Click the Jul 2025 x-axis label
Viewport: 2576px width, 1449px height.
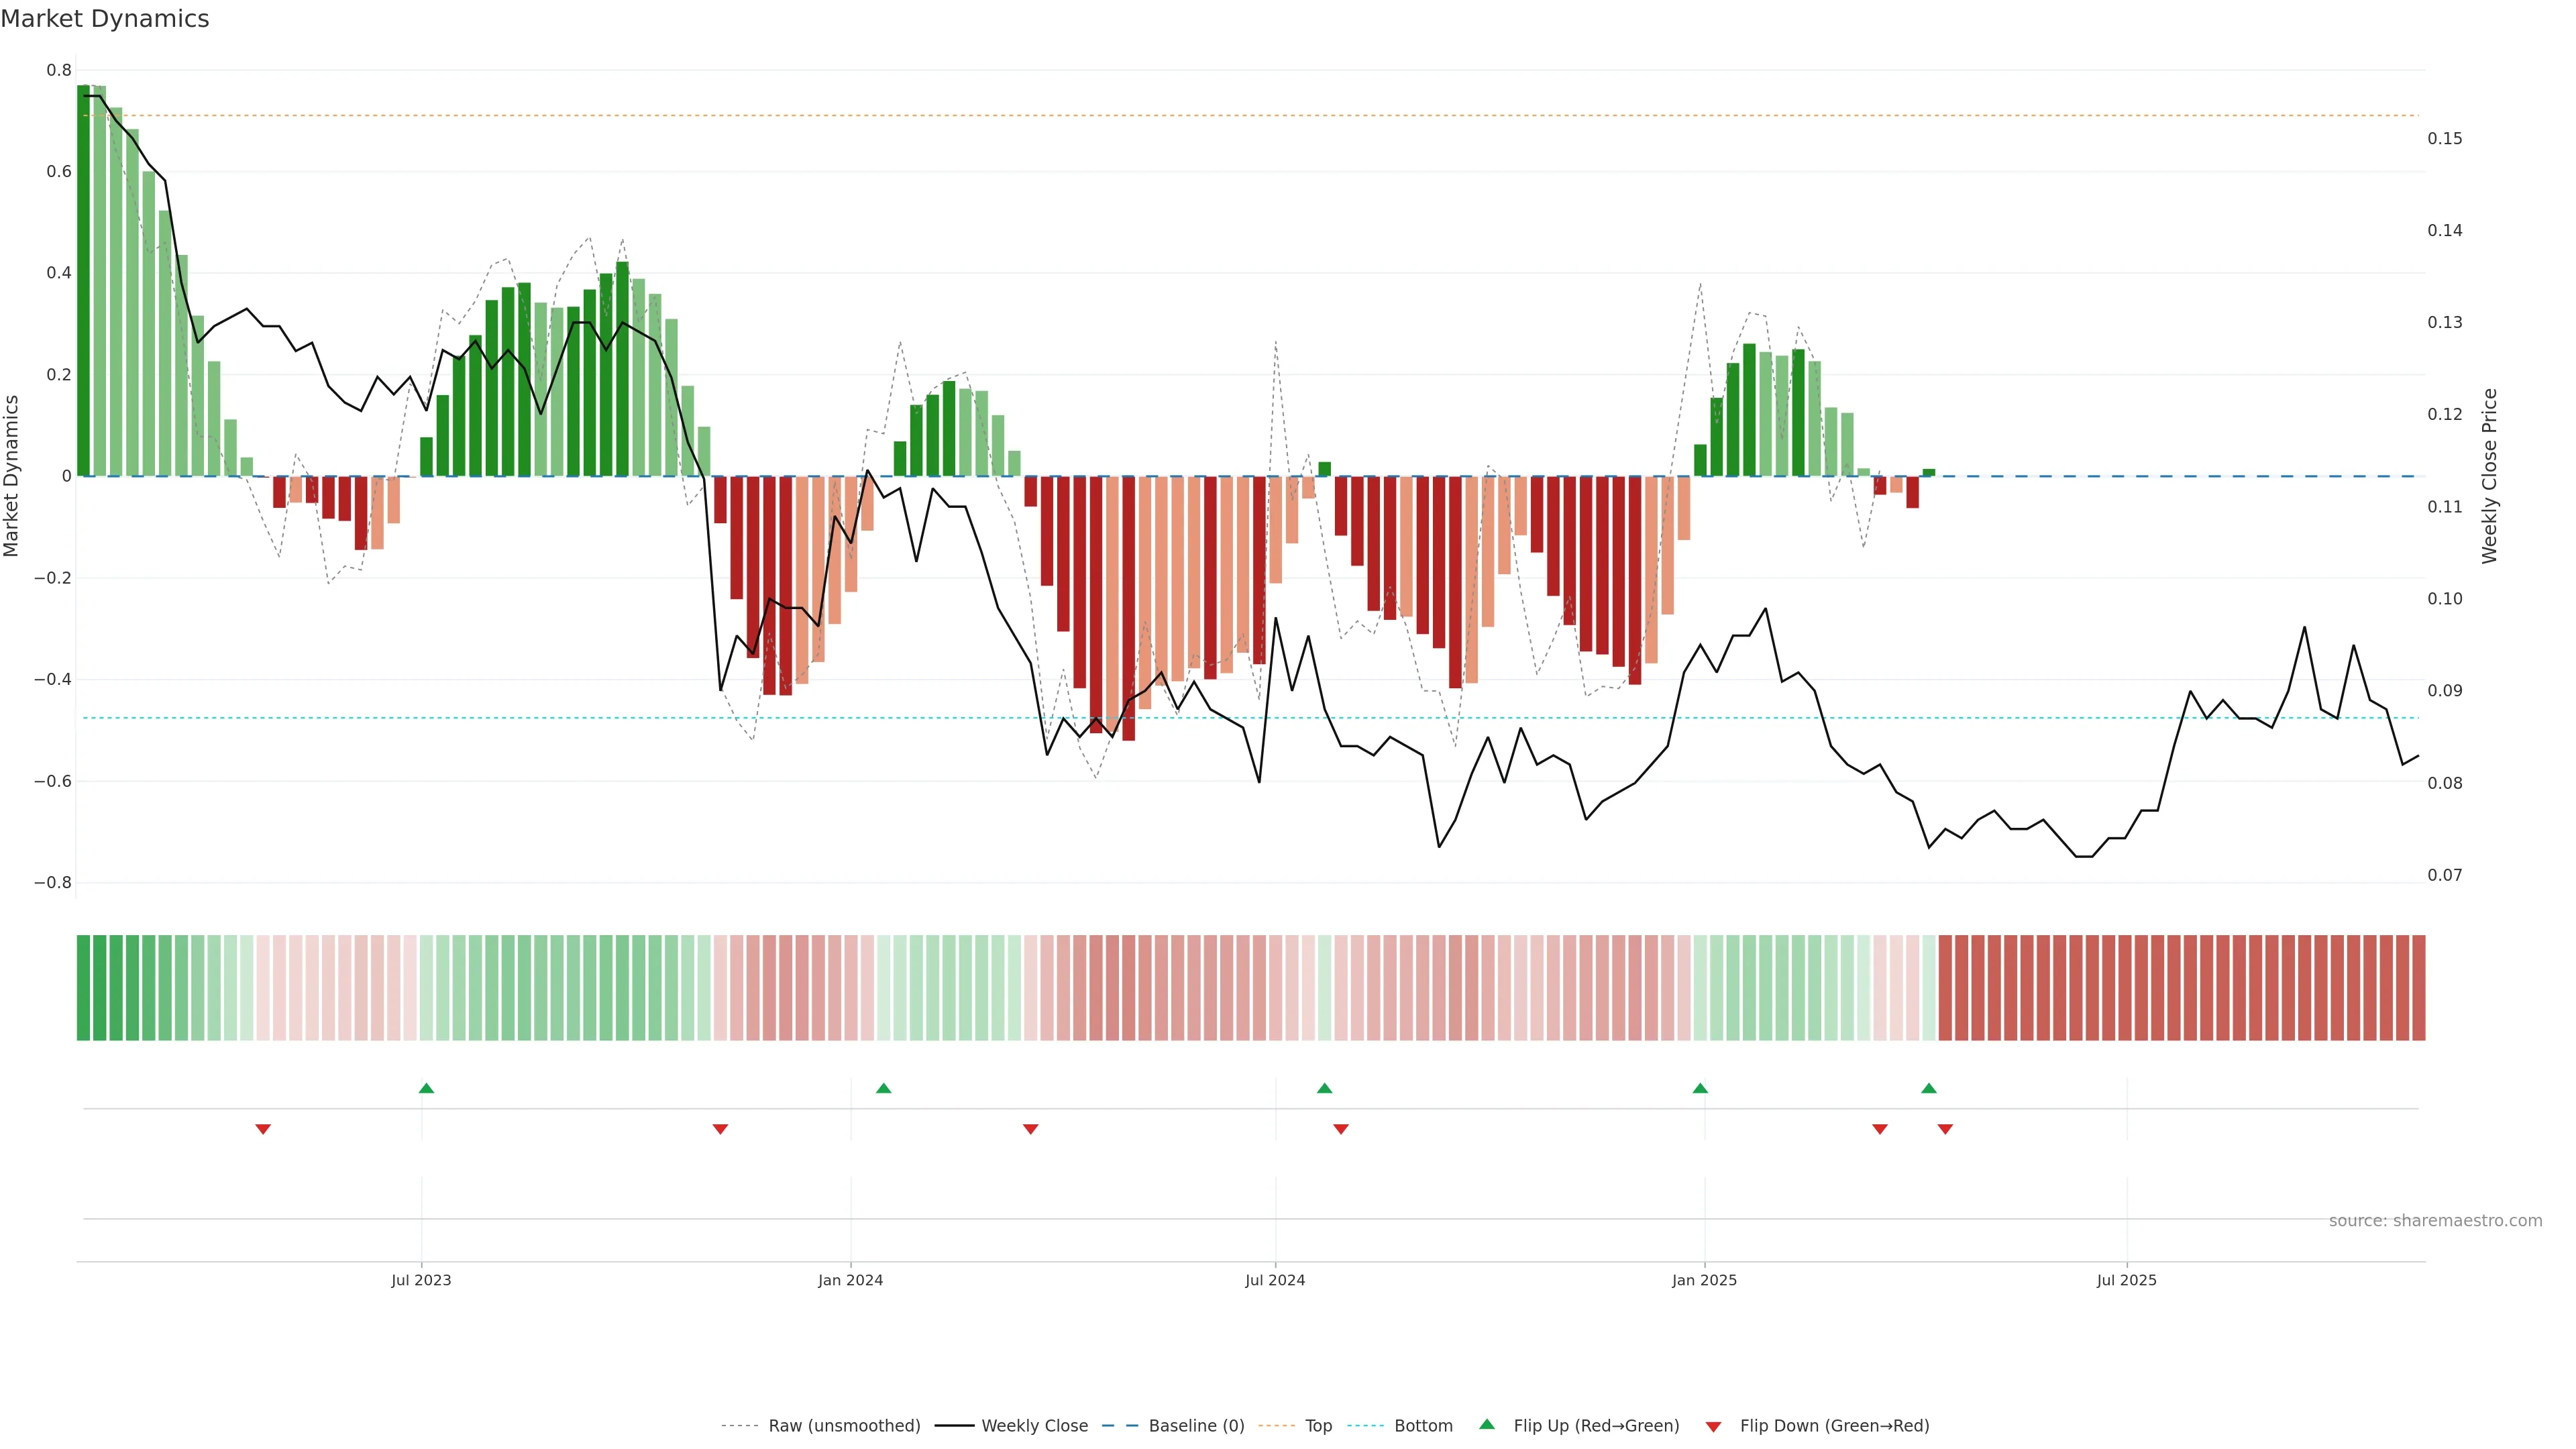coord(2126,1280)
